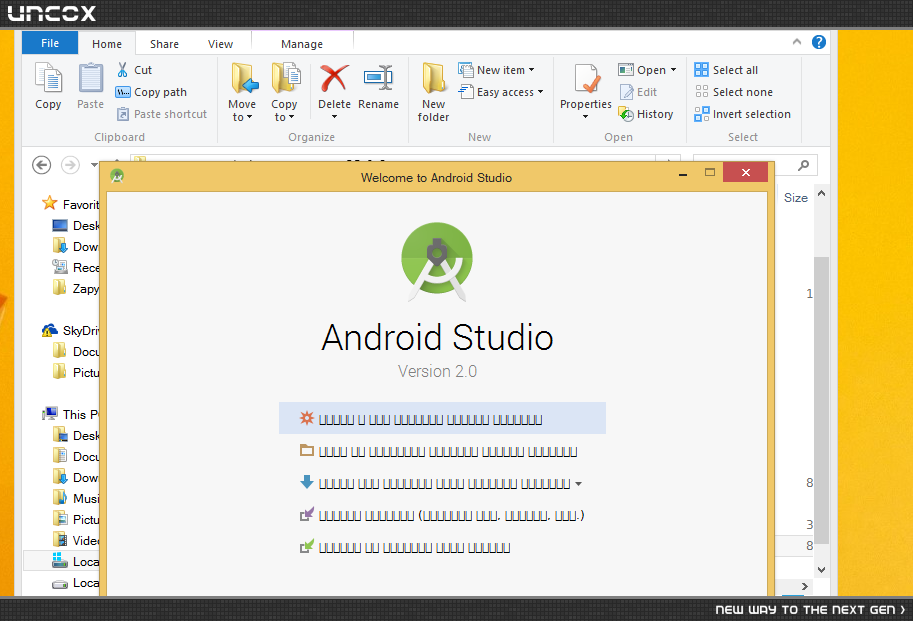
Task: Select Music folder under This PC
Action: point(76,498)
